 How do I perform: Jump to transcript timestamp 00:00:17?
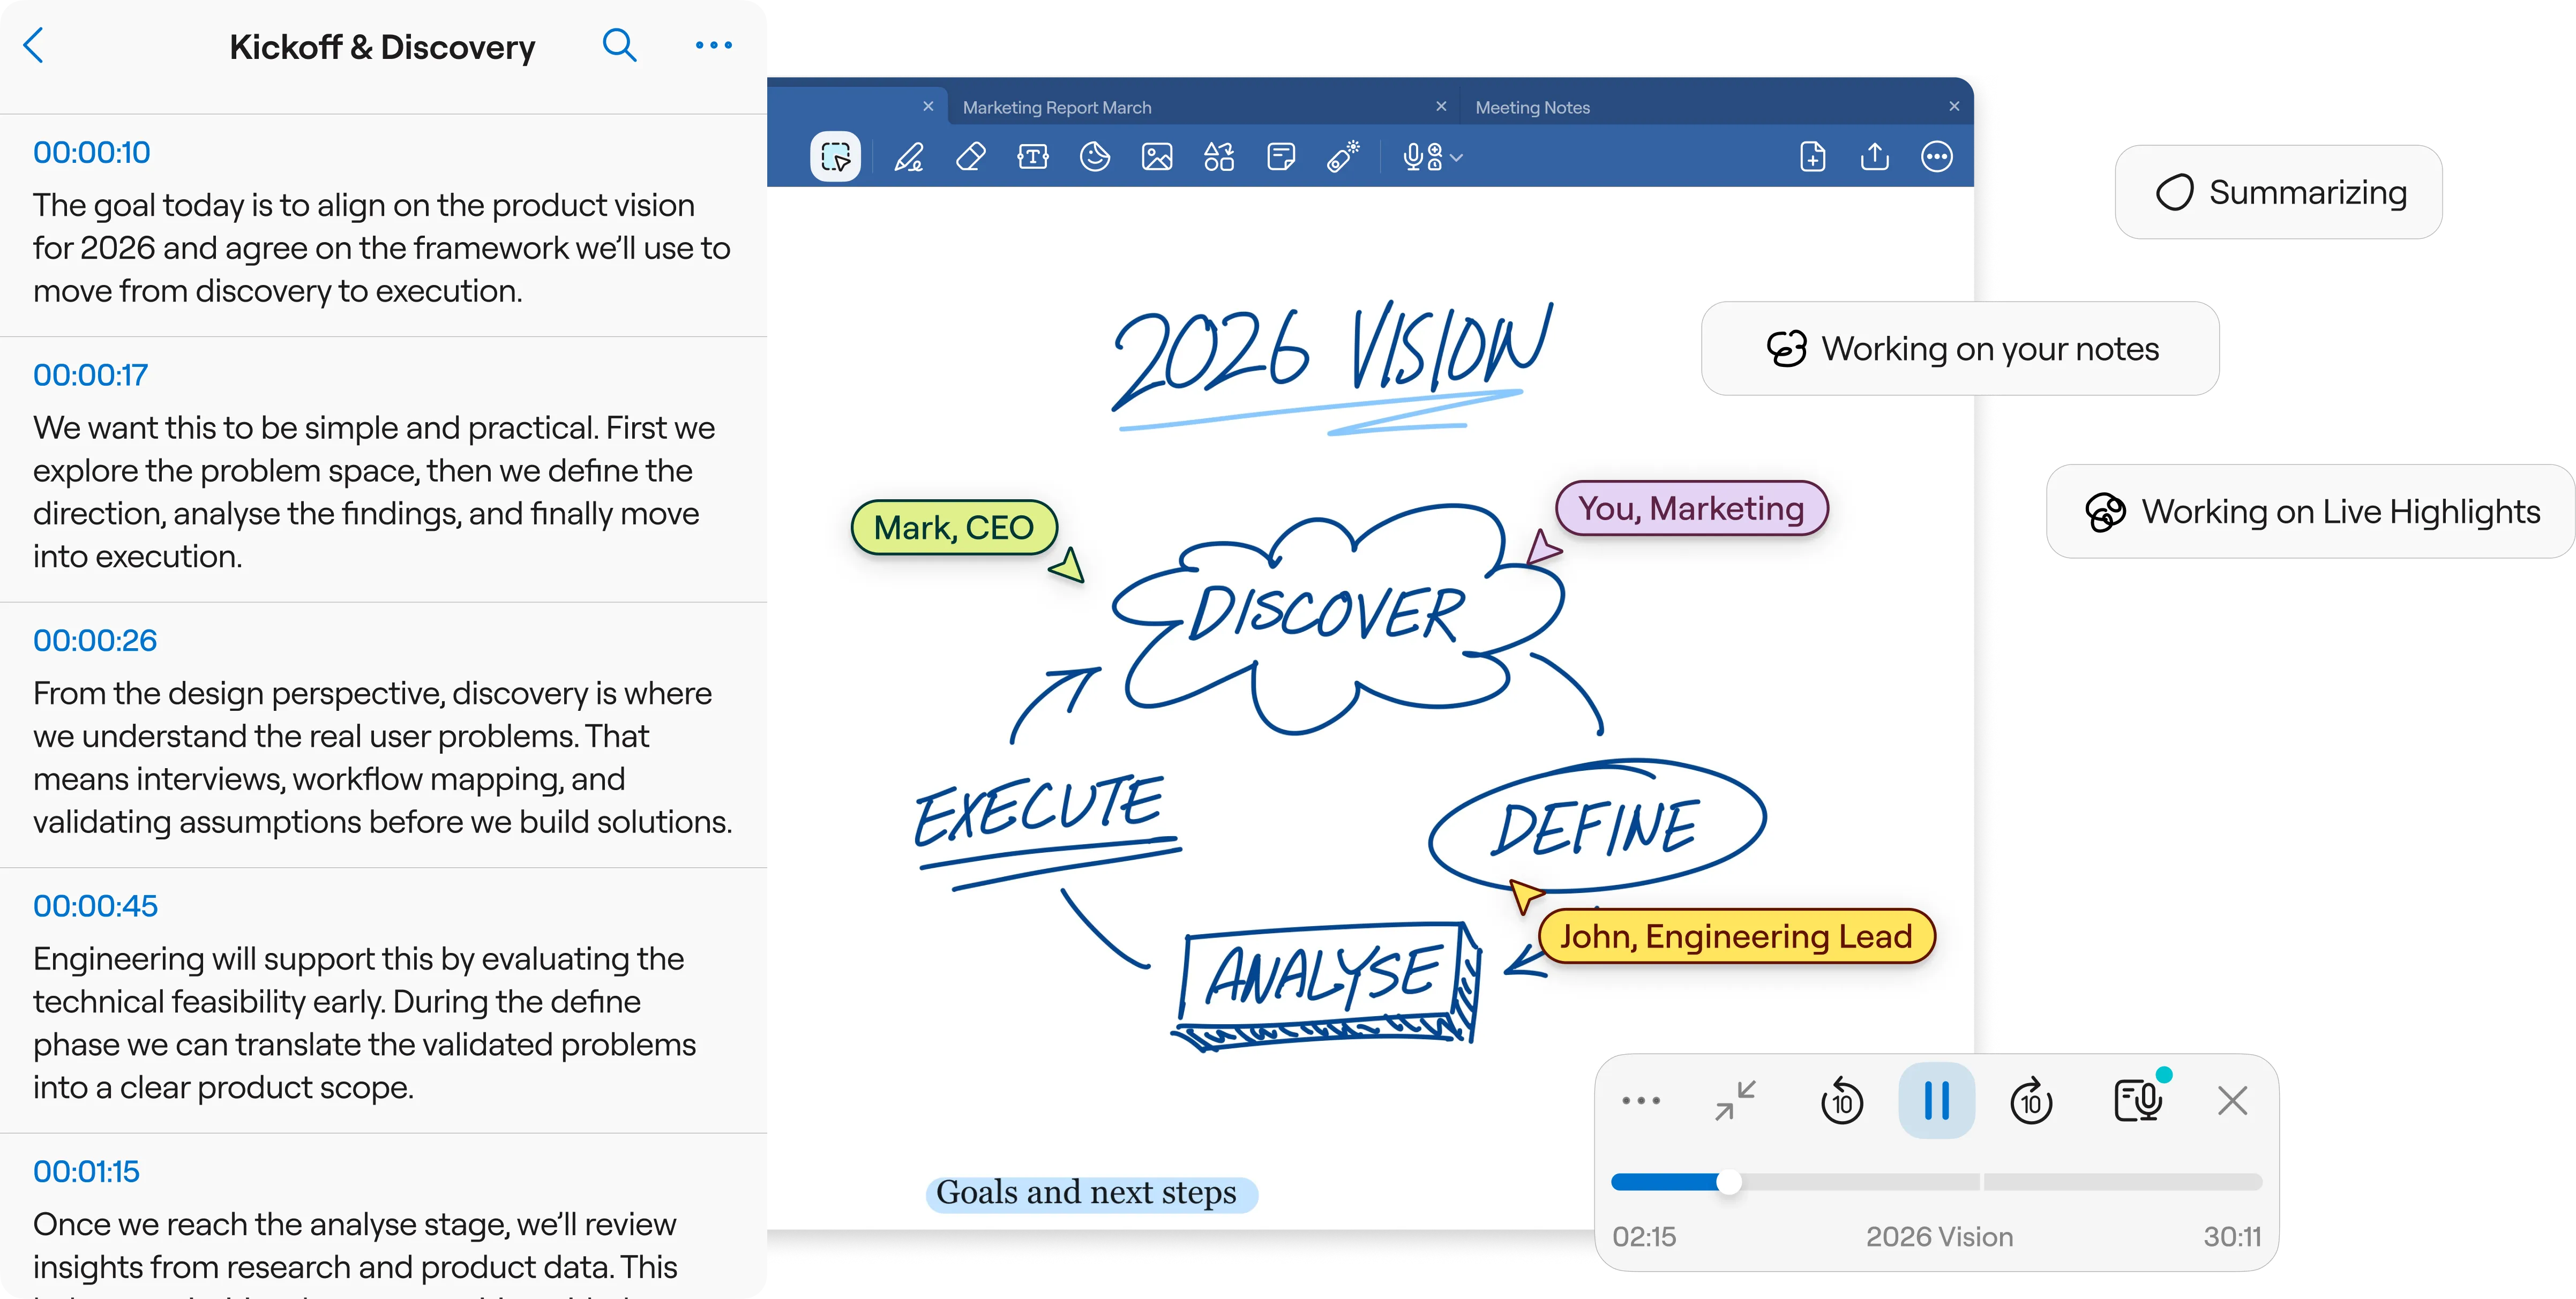pos(90,375)
